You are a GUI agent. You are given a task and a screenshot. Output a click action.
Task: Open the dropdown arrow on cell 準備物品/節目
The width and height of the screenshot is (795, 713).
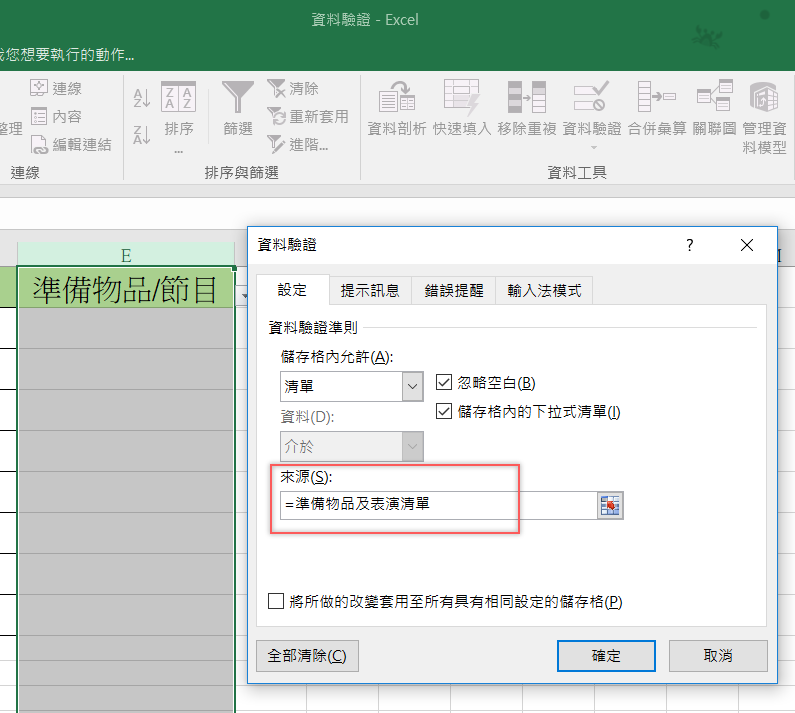coord(244,296)
